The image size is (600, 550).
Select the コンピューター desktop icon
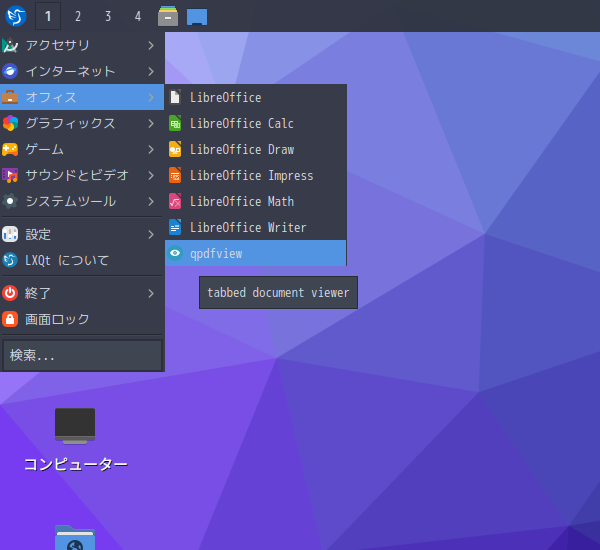coord(75,440)
